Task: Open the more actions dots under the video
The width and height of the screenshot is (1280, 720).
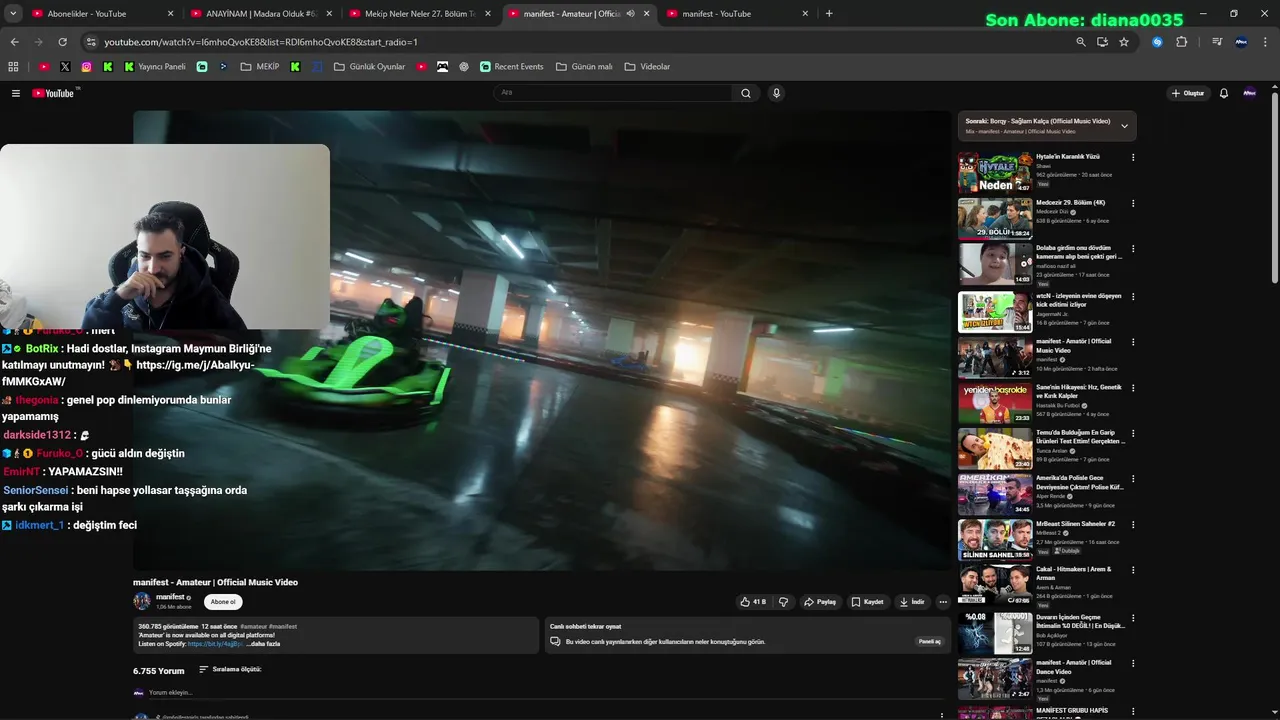Action: coord(942,602)
